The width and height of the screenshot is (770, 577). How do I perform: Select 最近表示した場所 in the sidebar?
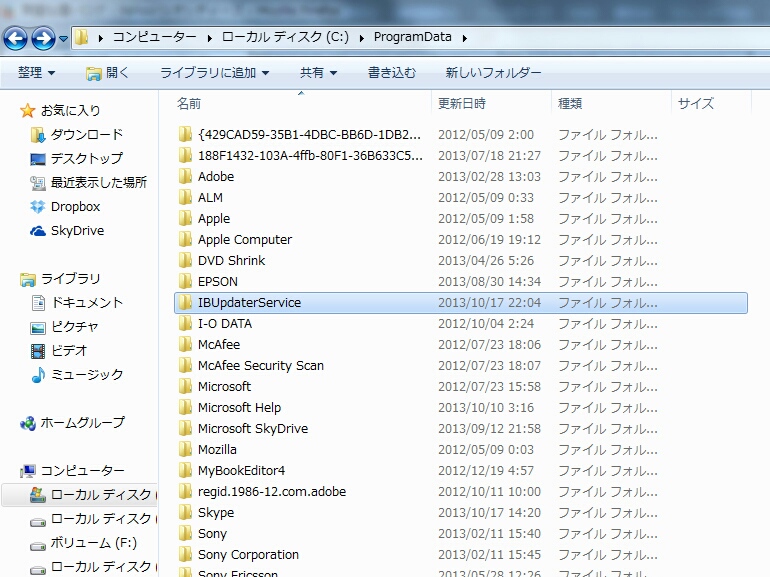tap(99, 182)
